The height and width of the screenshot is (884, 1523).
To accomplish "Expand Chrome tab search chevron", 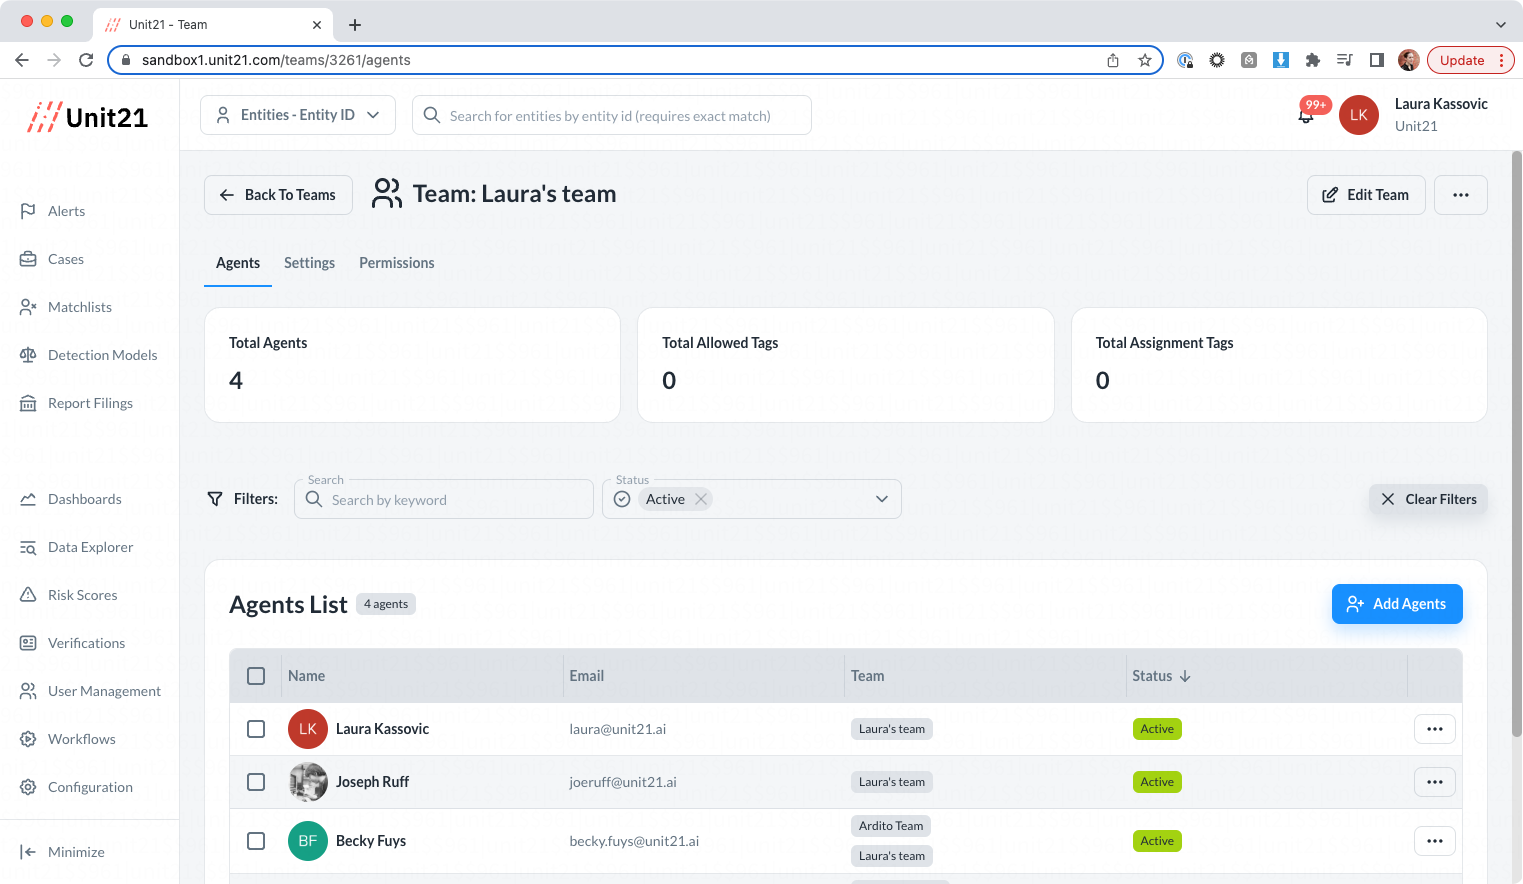I will tap(1501, 25).
